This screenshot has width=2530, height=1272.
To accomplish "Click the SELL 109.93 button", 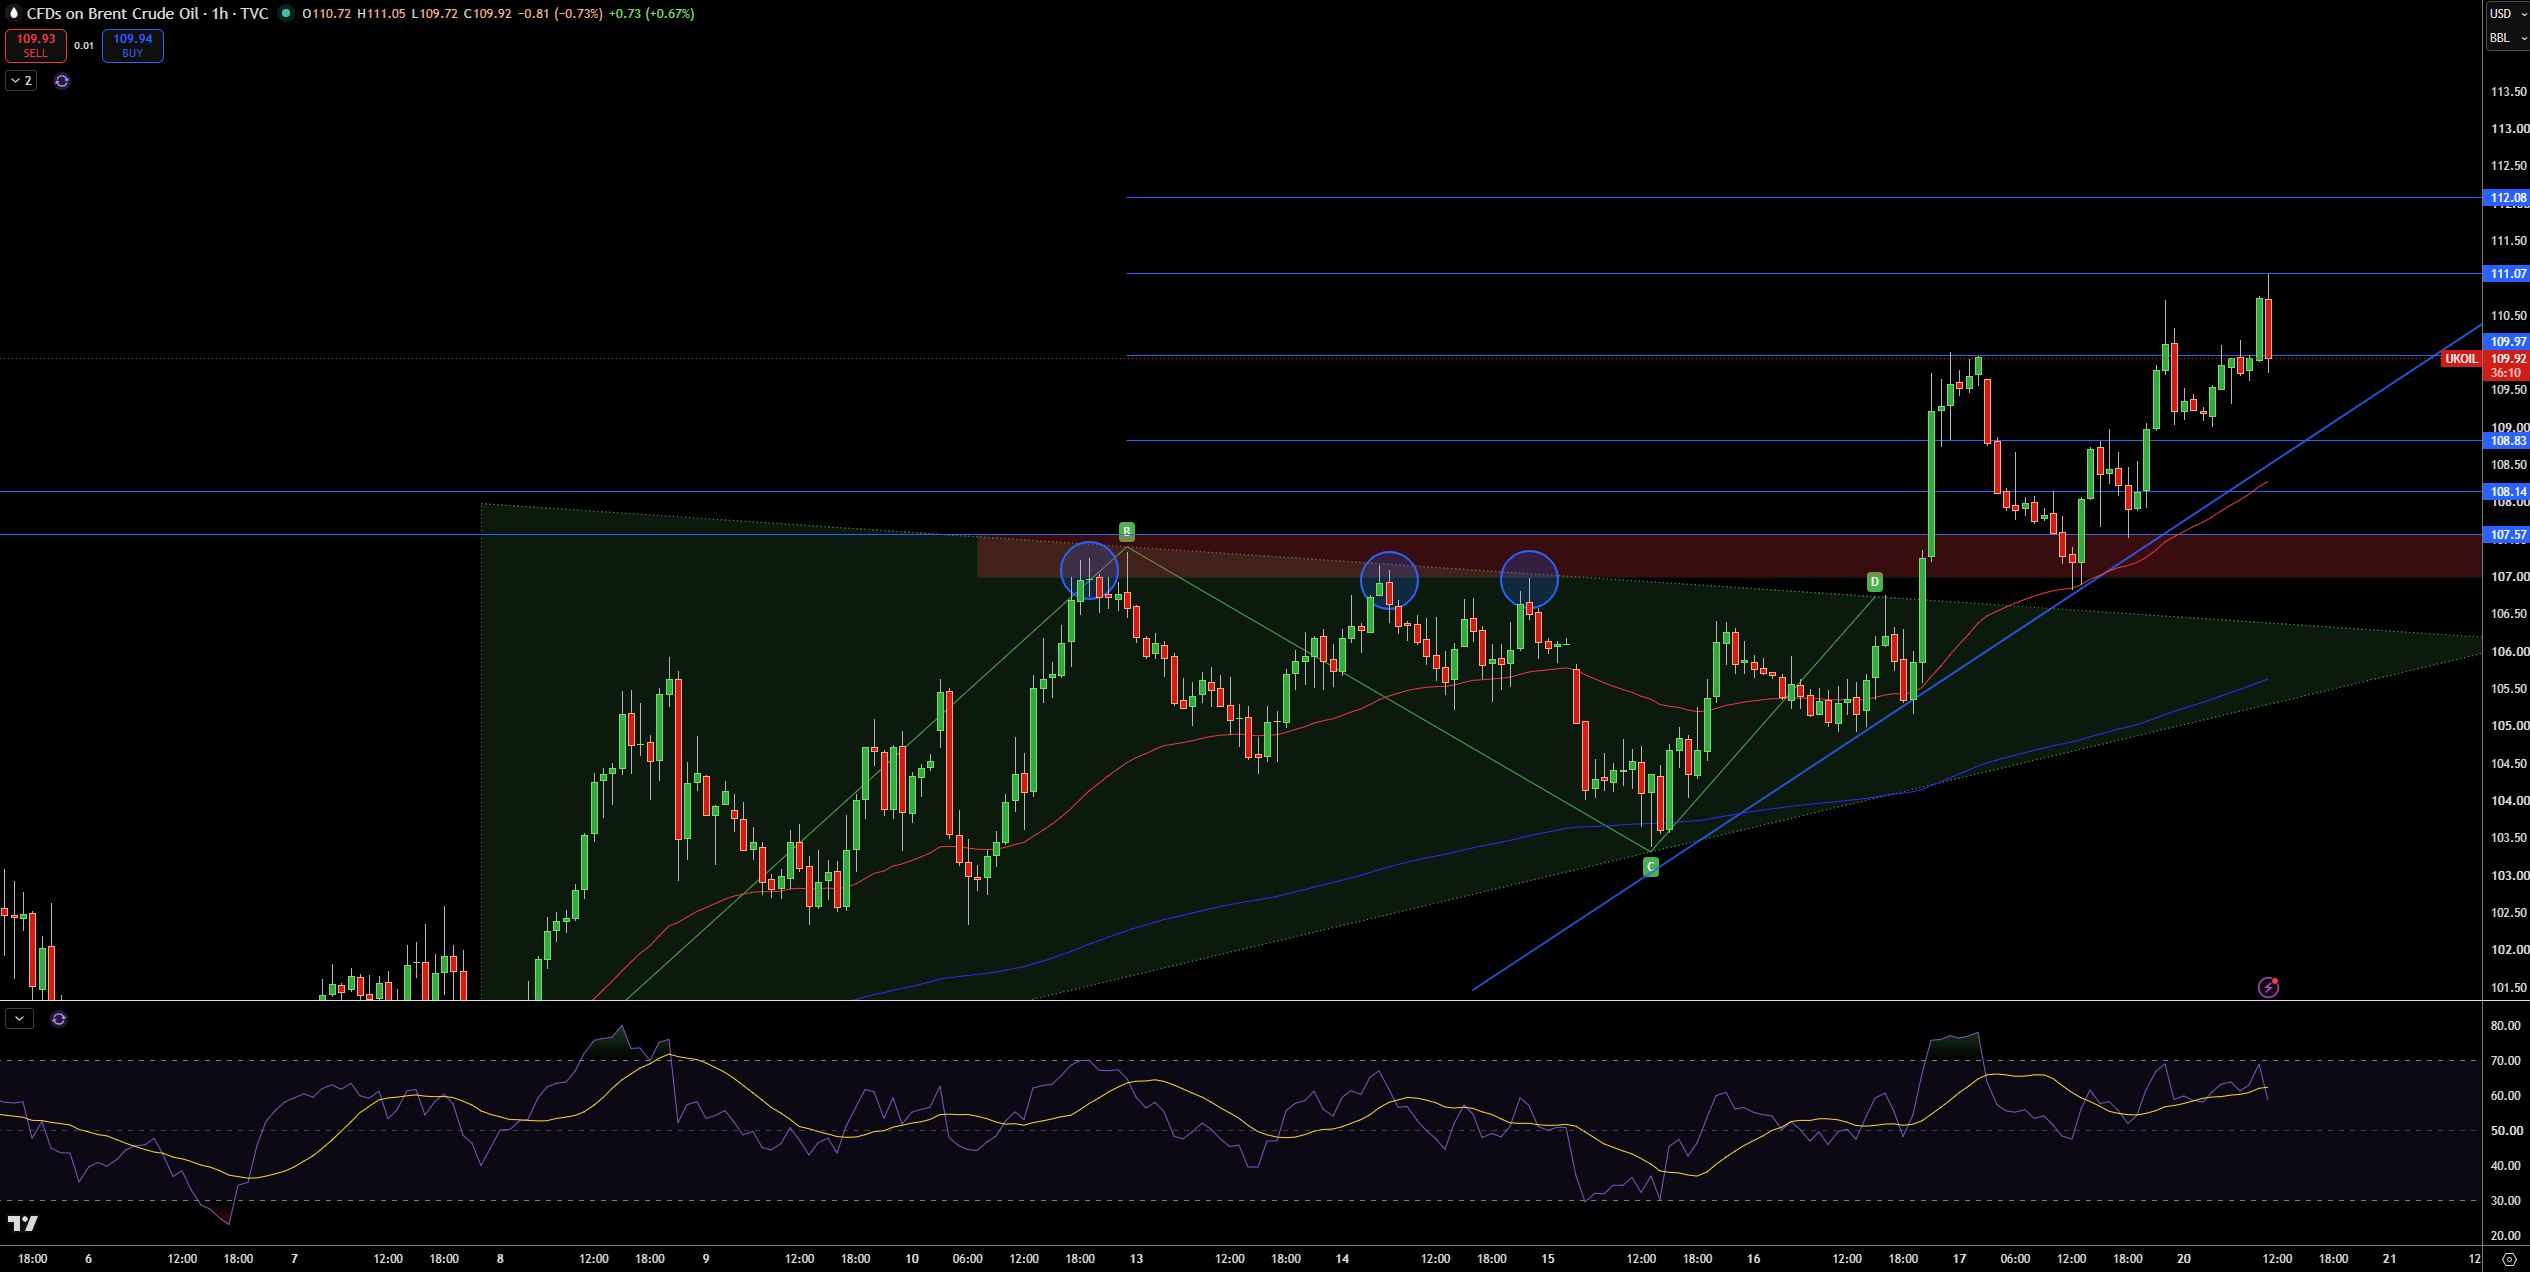I will (x=36, y=46).
